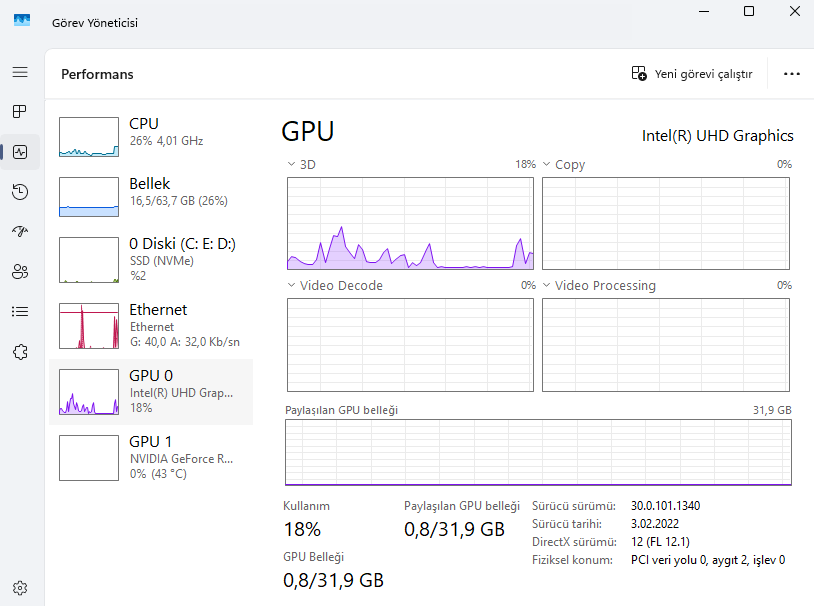Click the large GPU heading
This screenshot has height=606, width=814.
click(308, 131)
